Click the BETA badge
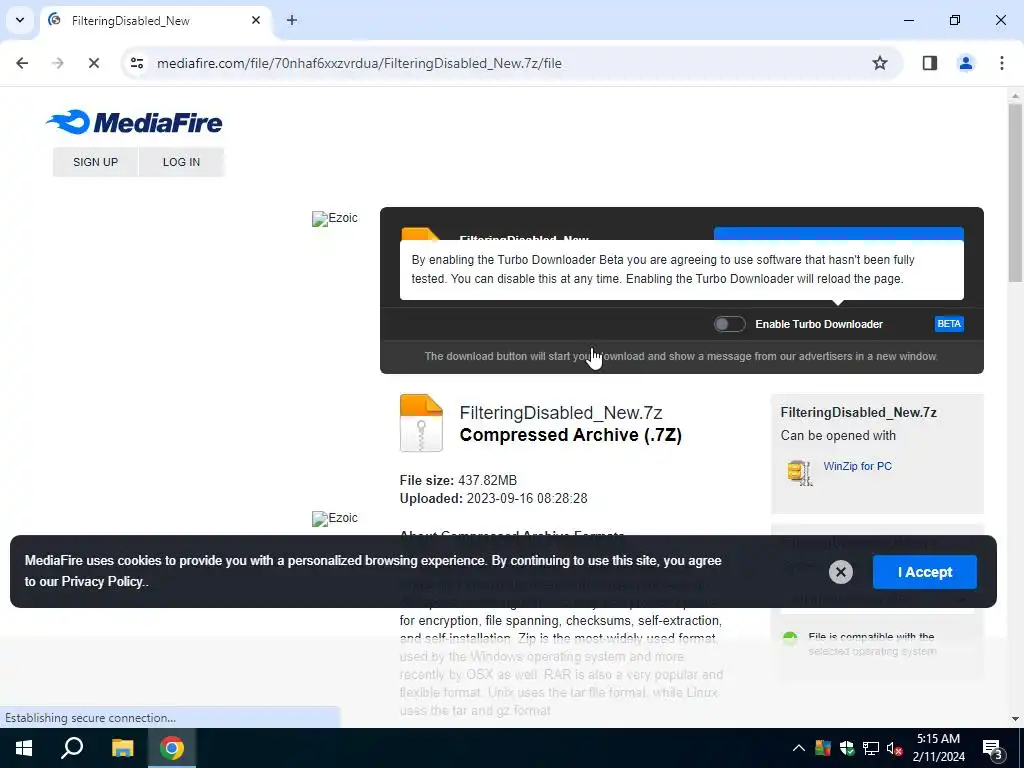Viewport: 1024px width, 768px height. tap(949, 324)
